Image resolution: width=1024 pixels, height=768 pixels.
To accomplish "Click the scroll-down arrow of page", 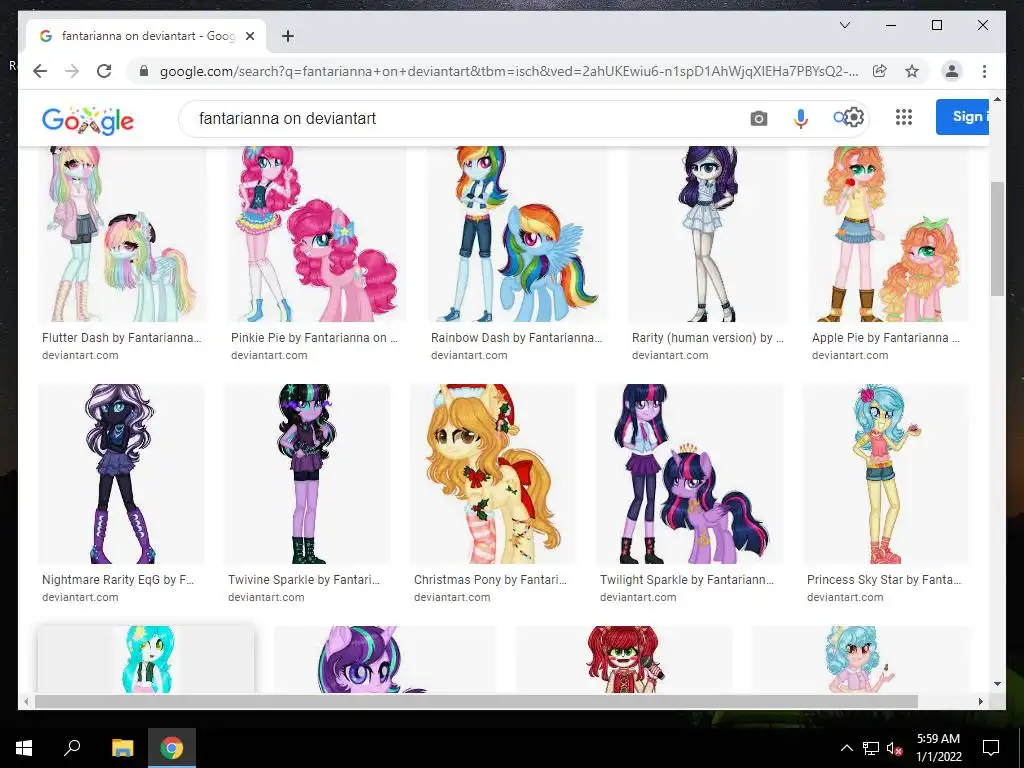I will (997, 684).
